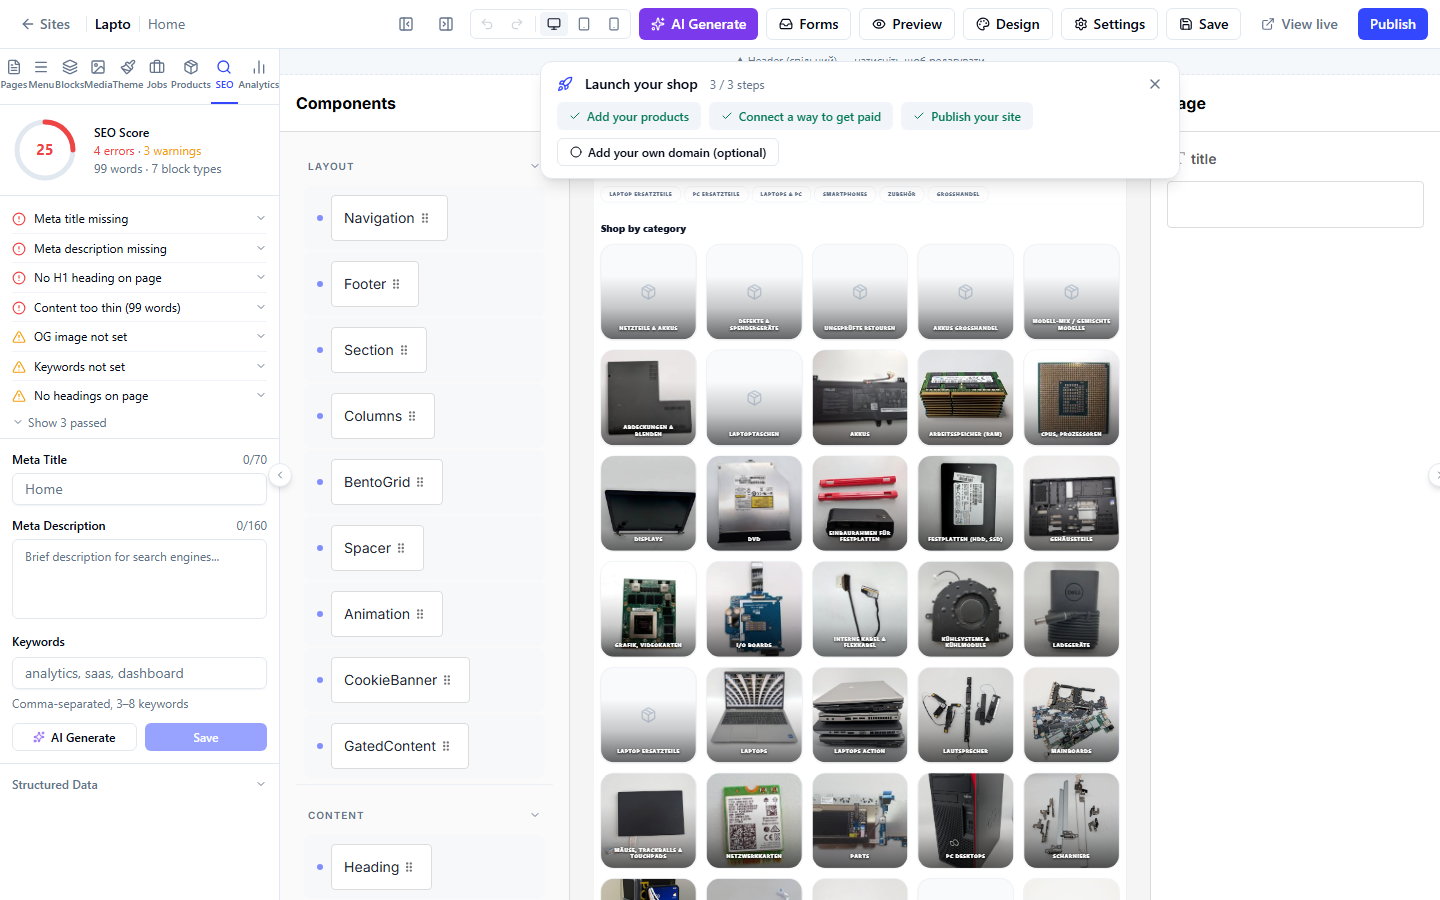Select the Mainboards category thumbnail
Screen dimensions: 1440x900
coord(1071,714)
